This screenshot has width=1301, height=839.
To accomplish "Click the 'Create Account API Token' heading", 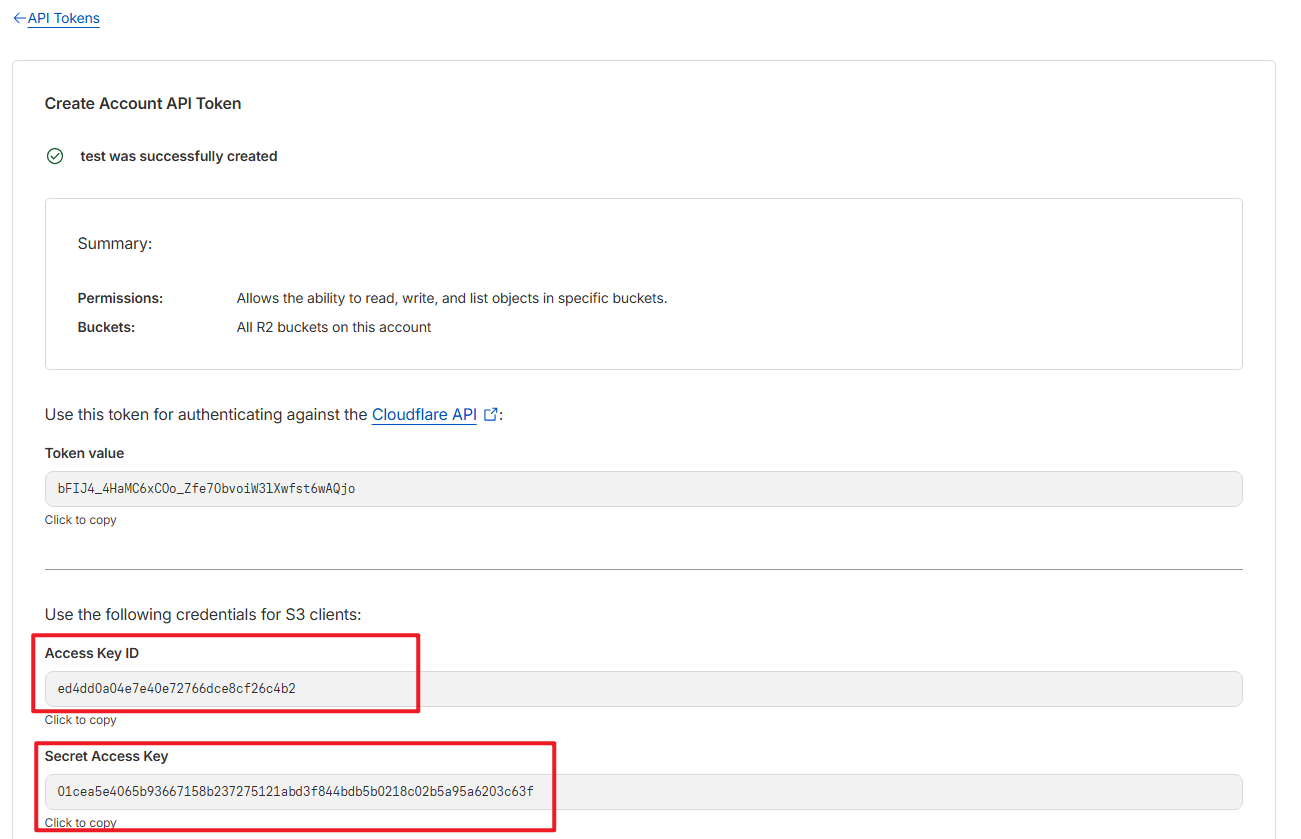I will click(x=143, y=103).
